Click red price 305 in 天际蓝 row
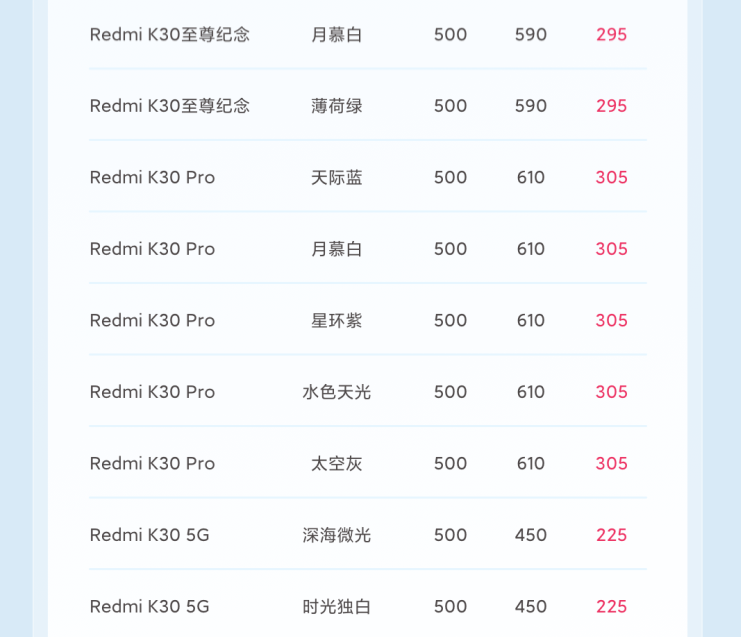The image size is (741, 637). 611,178
